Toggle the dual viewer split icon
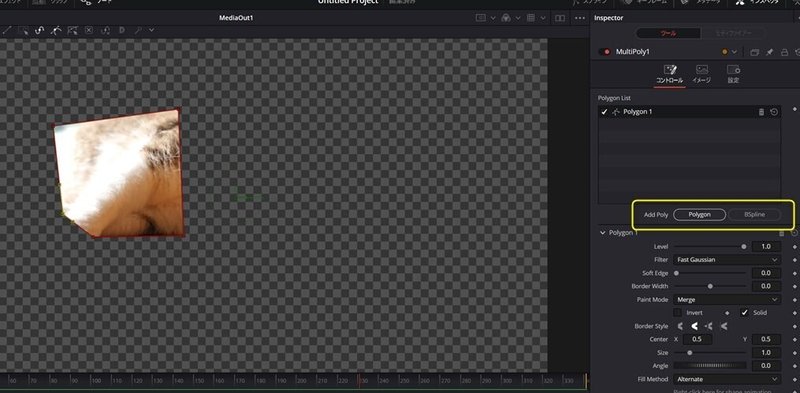Viewport: 800px width, 393px height. 560,18
